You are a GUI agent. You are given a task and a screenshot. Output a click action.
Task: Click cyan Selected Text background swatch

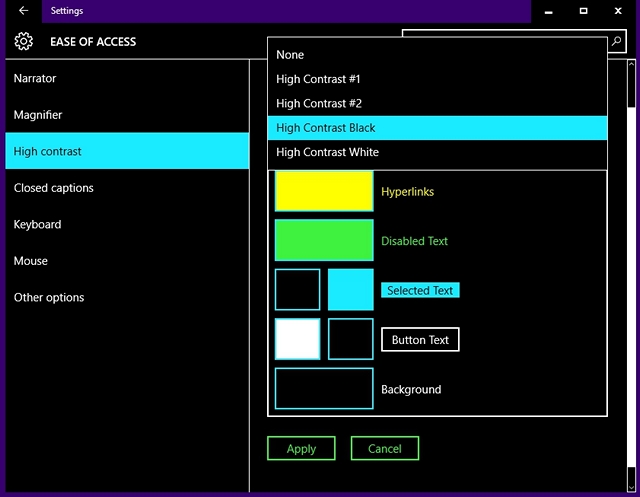coord(351,290)
